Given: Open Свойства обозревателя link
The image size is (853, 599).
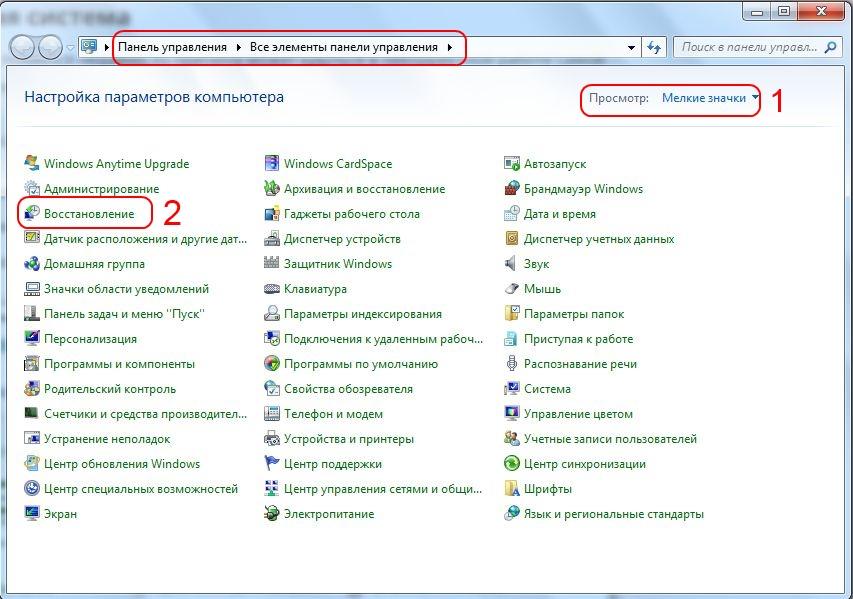Looking at the screenshot, I should [x=348, y=388].
